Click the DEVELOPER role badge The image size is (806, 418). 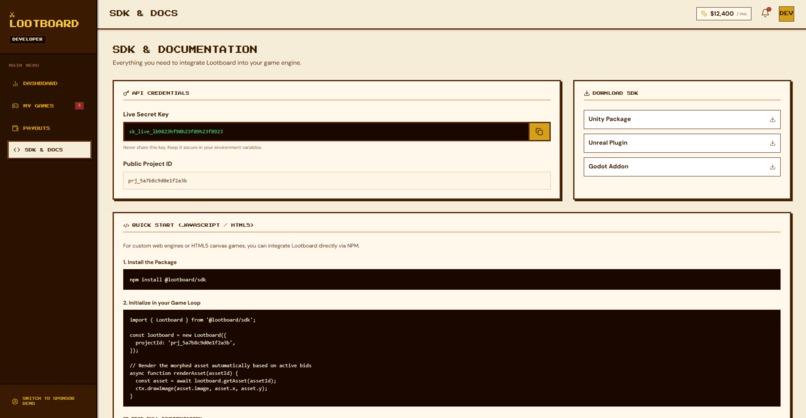[x=27, y=39]
